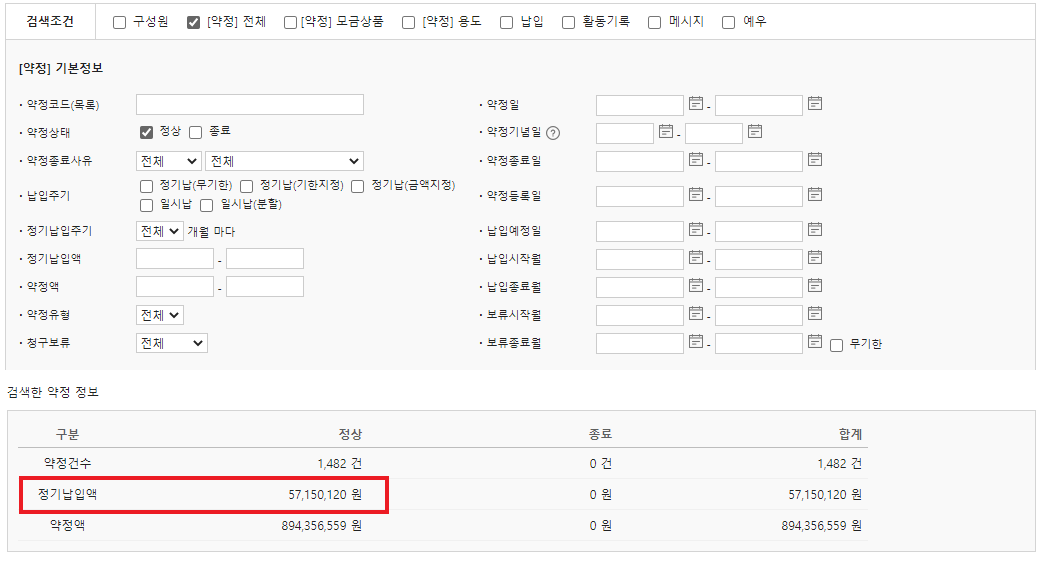Click 정기납입액 minimum amount field
This screenshot has width=1044, height=564.
[x=175, y=258]
